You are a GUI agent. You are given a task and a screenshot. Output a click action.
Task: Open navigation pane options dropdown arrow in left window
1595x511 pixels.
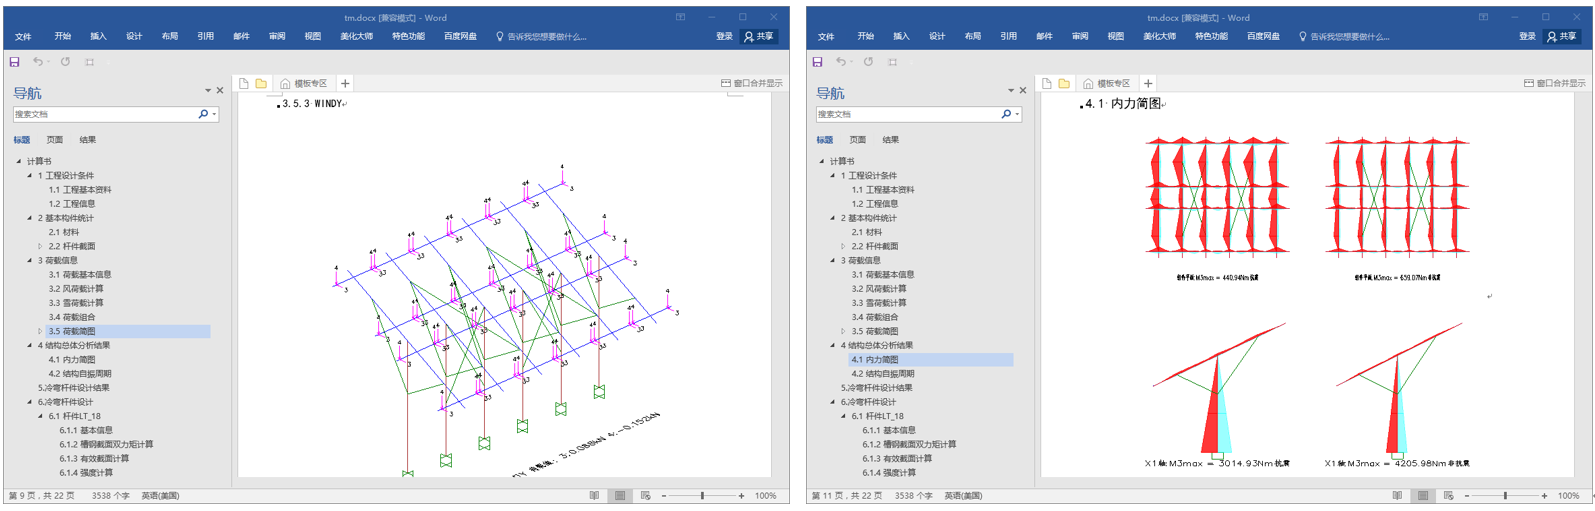click(x=208, y=91)
